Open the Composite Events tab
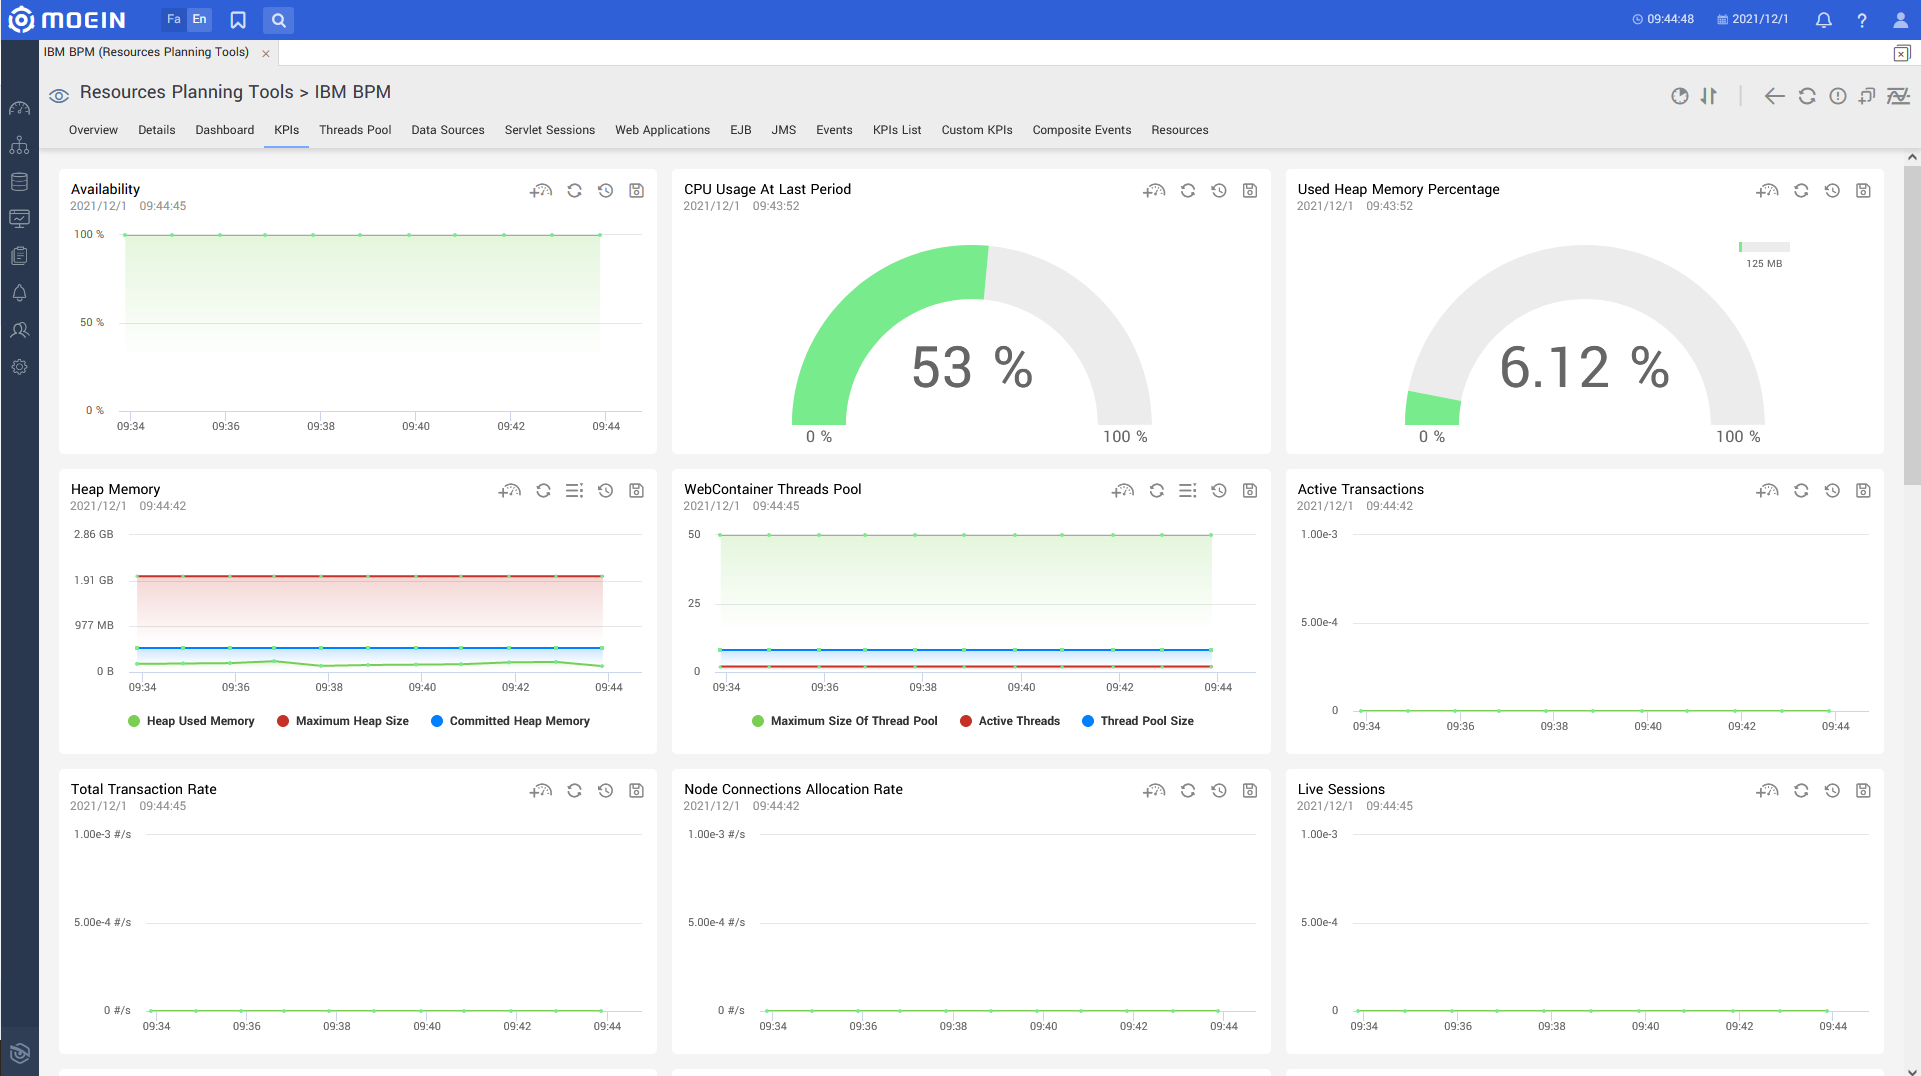The width and height of the screenshot is (1921, 1076). [1081, 130]
